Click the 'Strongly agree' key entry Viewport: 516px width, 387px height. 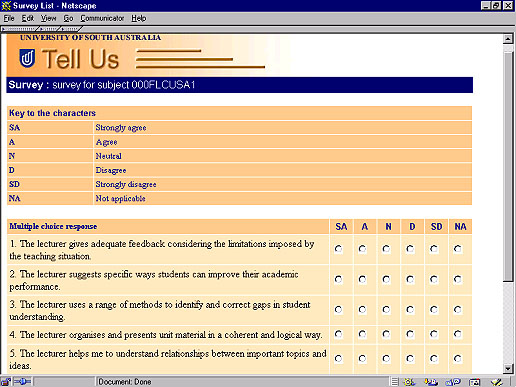121,128
